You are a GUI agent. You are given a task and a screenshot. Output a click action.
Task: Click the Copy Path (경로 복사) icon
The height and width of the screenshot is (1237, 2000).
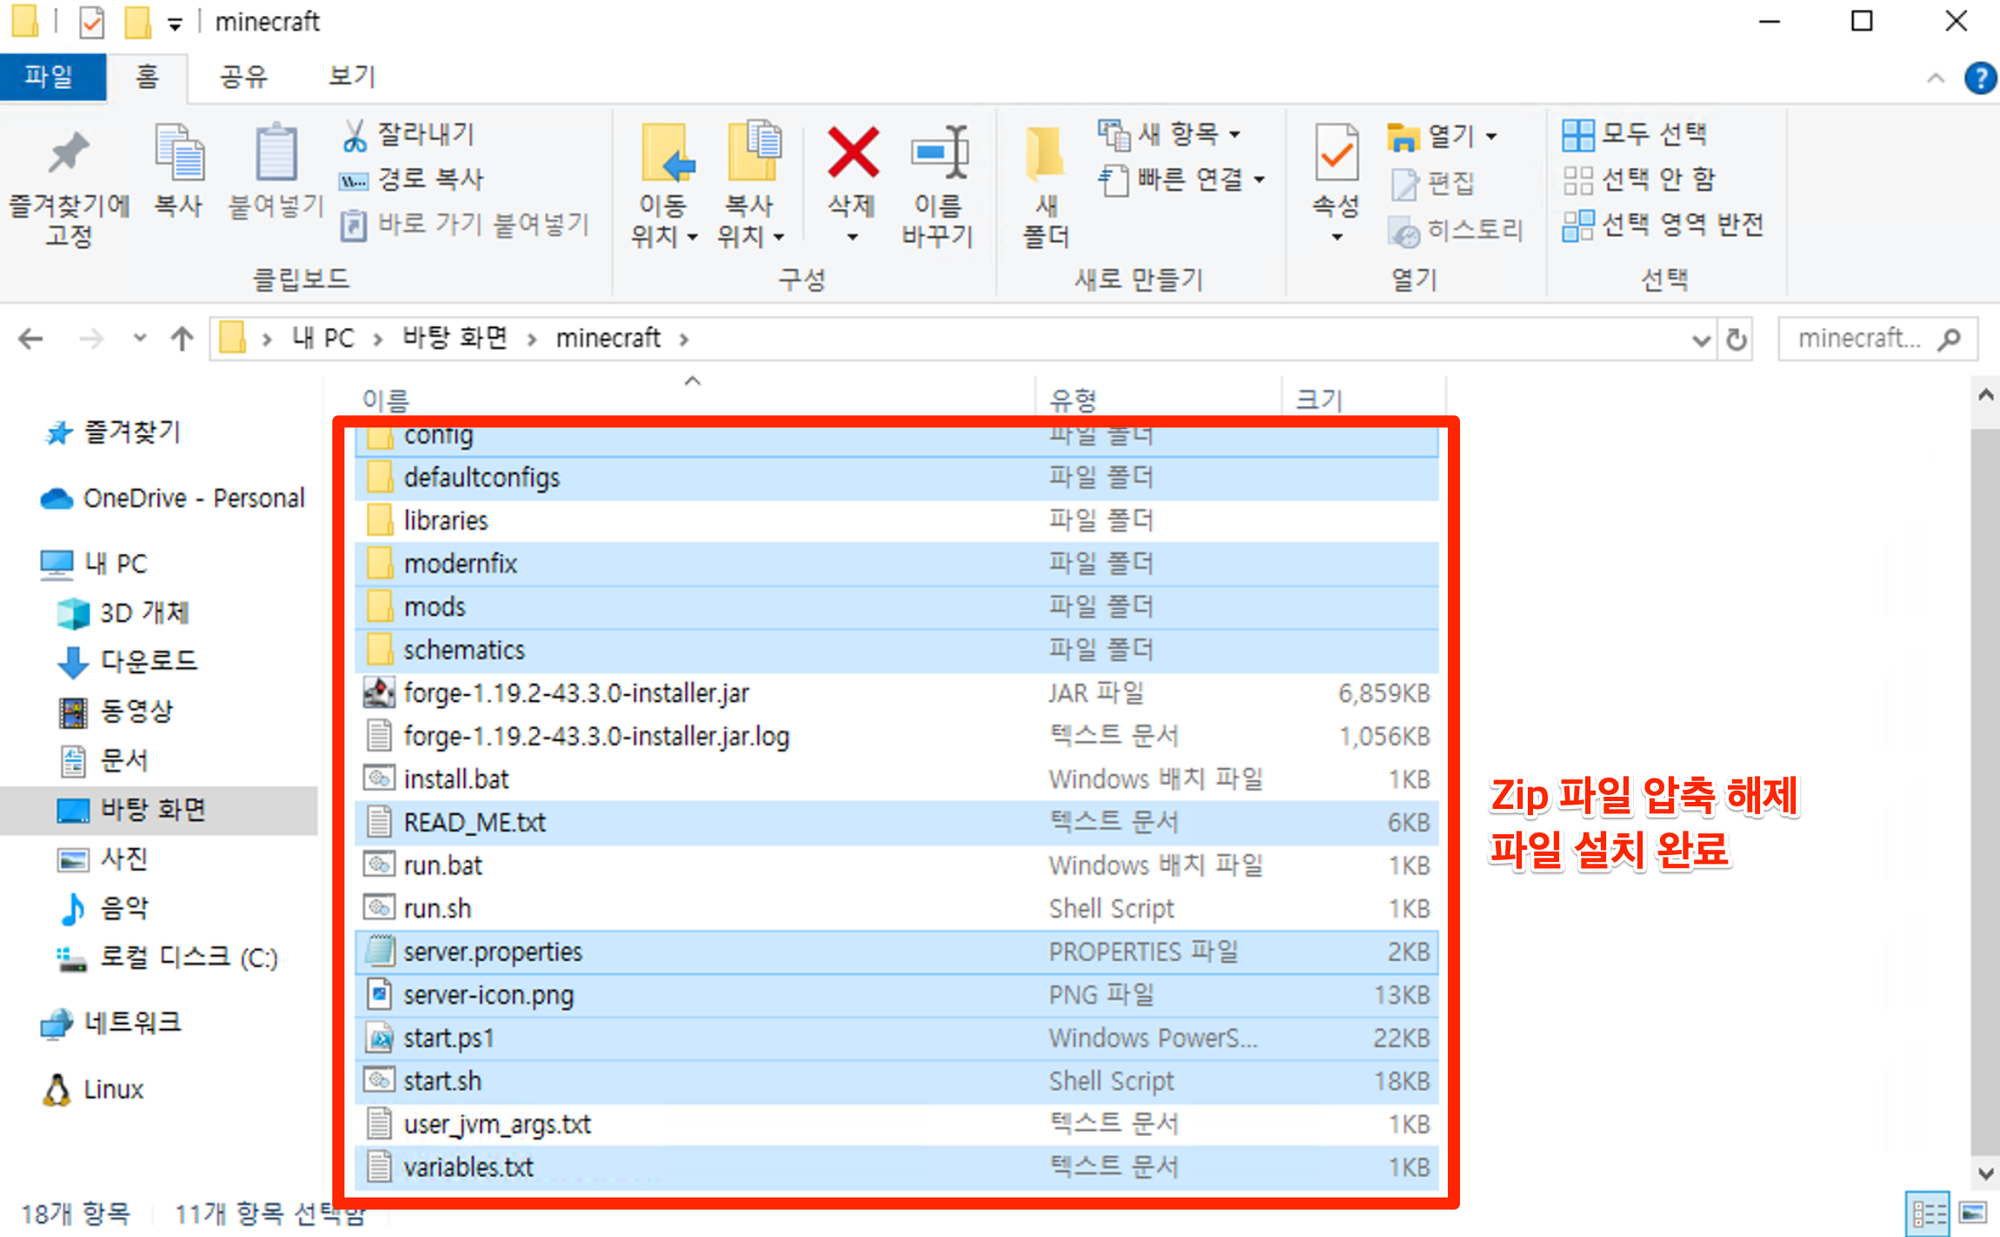point(355,180)
